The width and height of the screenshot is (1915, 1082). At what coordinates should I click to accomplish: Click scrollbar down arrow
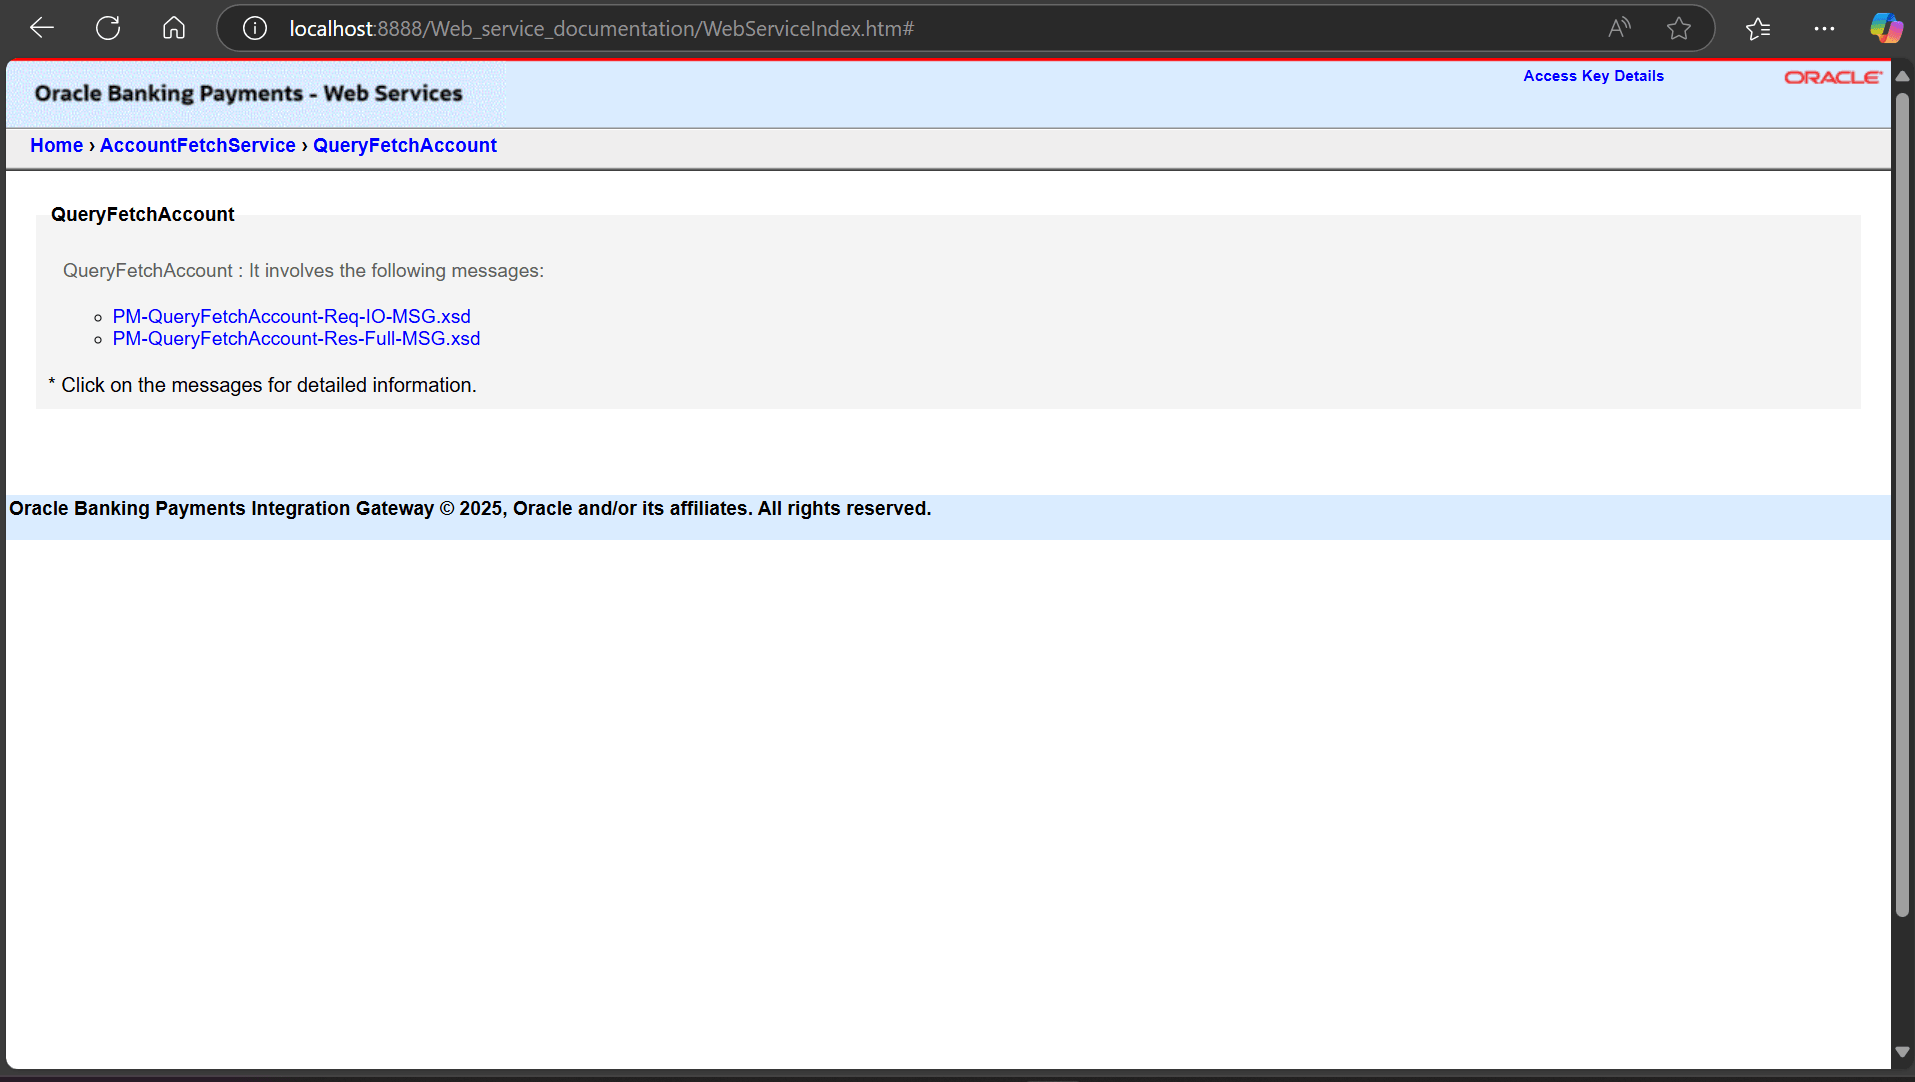tap(1902, 1052)
